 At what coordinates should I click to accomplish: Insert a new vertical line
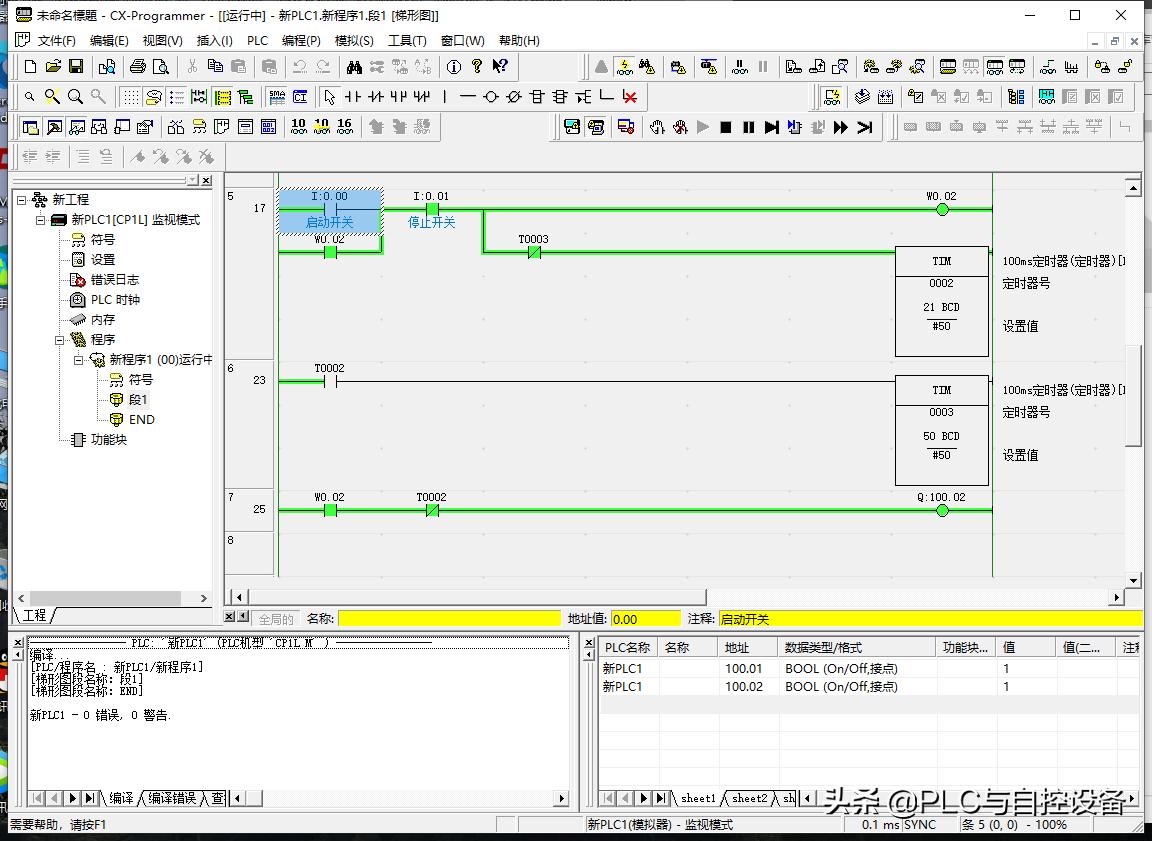pos(444,97)
